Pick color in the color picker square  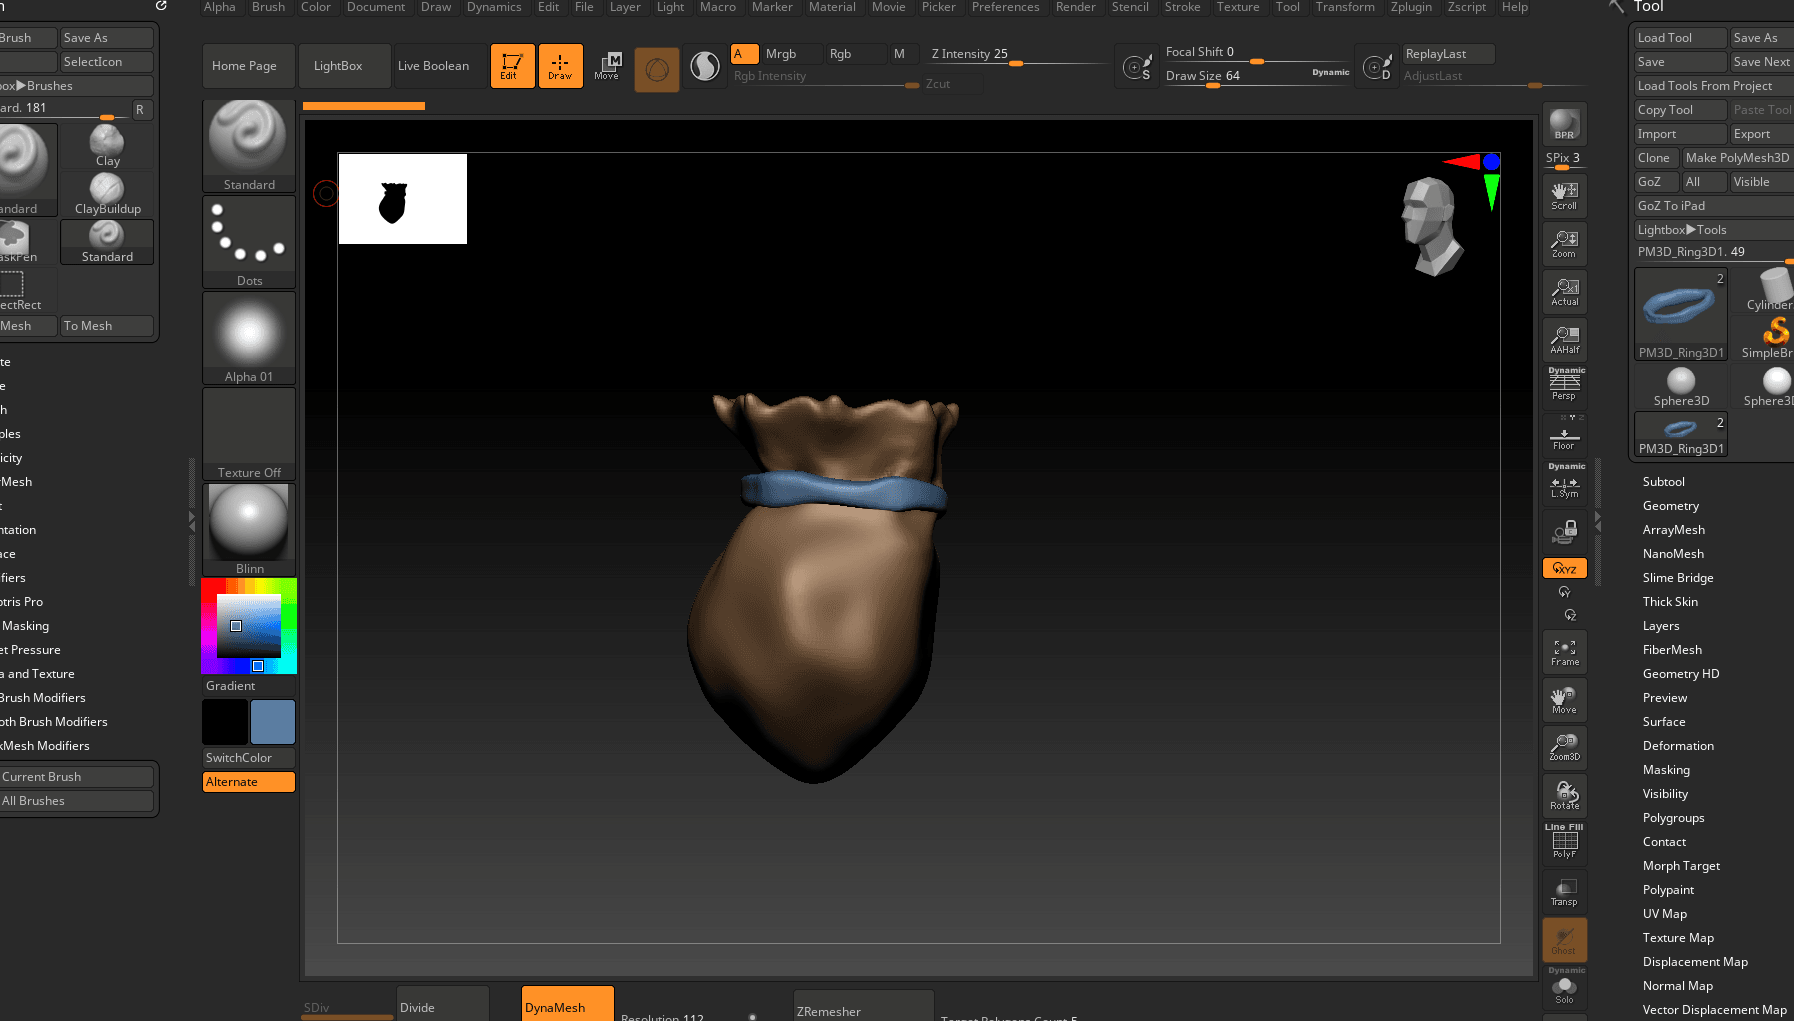[x=248, y=625]
